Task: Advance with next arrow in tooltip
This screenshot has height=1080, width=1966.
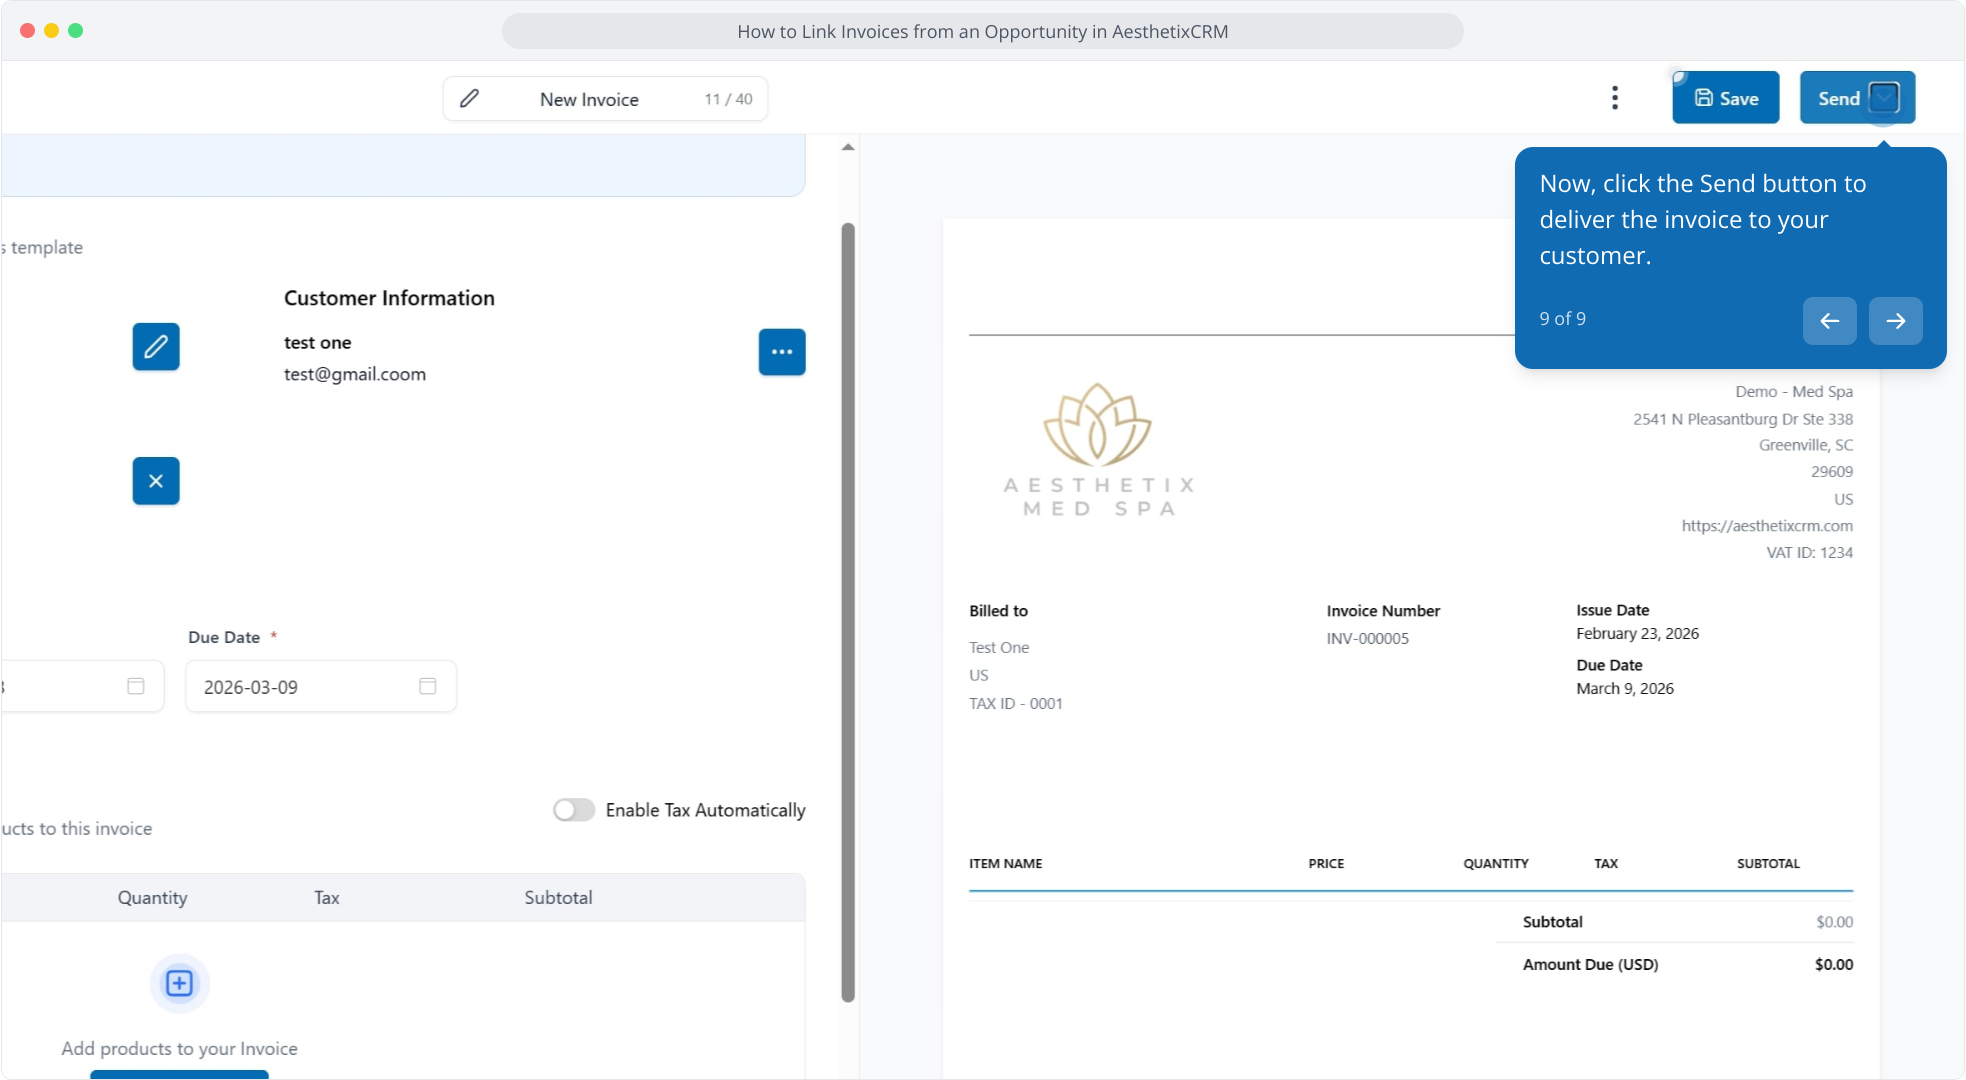Action: [x=1895, y=321]
